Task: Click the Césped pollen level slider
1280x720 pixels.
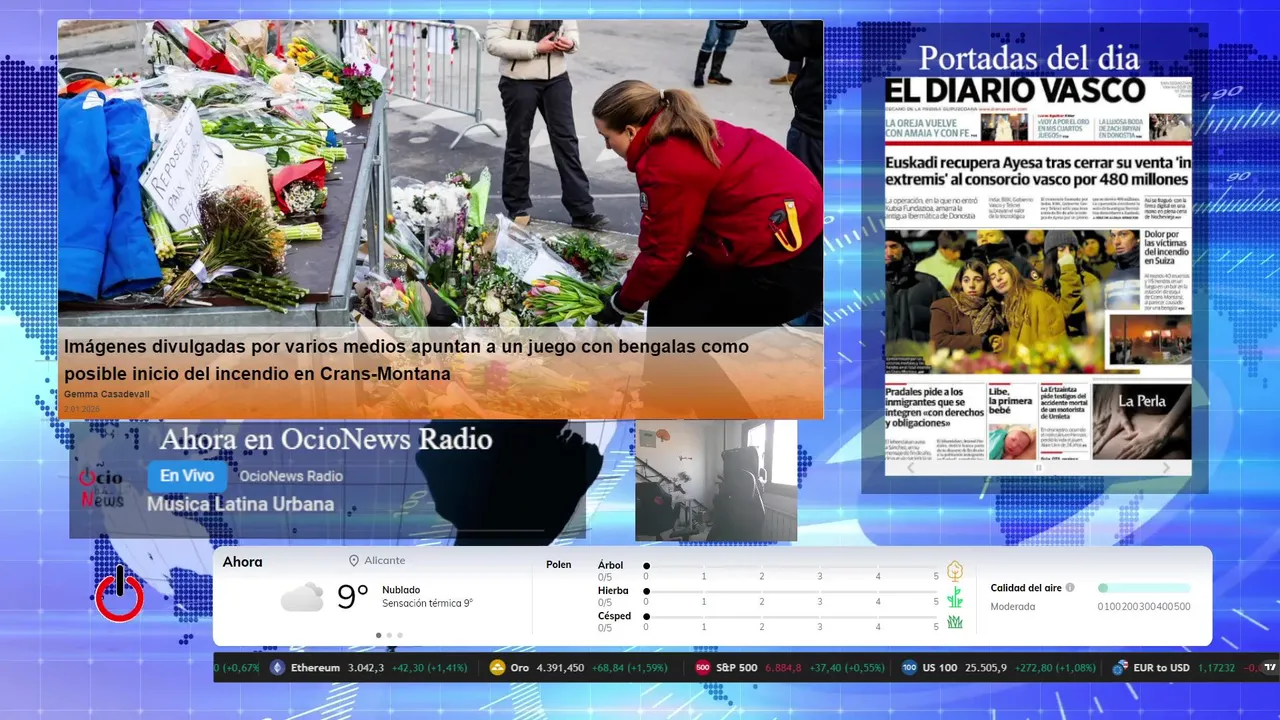Action: (791, 617)
